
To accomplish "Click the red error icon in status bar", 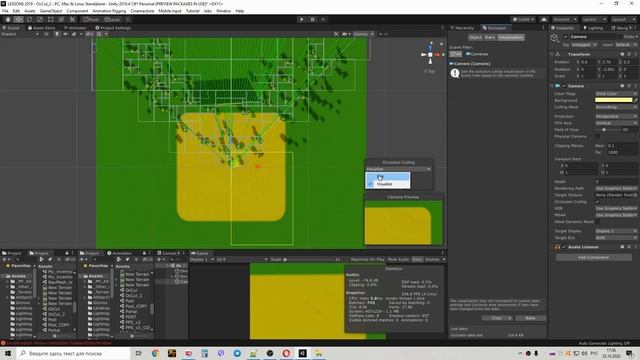I will [3, 343].
